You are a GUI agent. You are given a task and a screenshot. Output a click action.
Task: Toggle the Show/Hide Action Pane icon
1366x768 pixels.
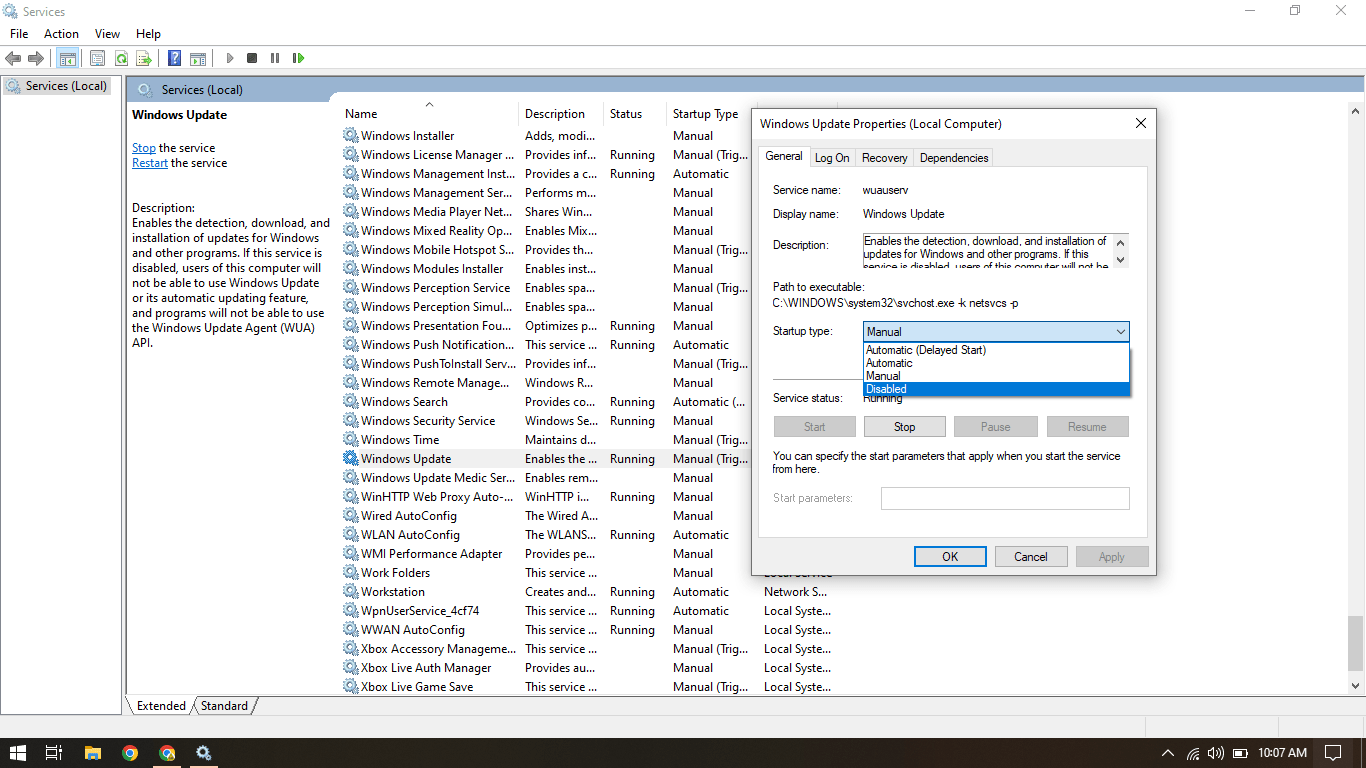click(198, 59)
